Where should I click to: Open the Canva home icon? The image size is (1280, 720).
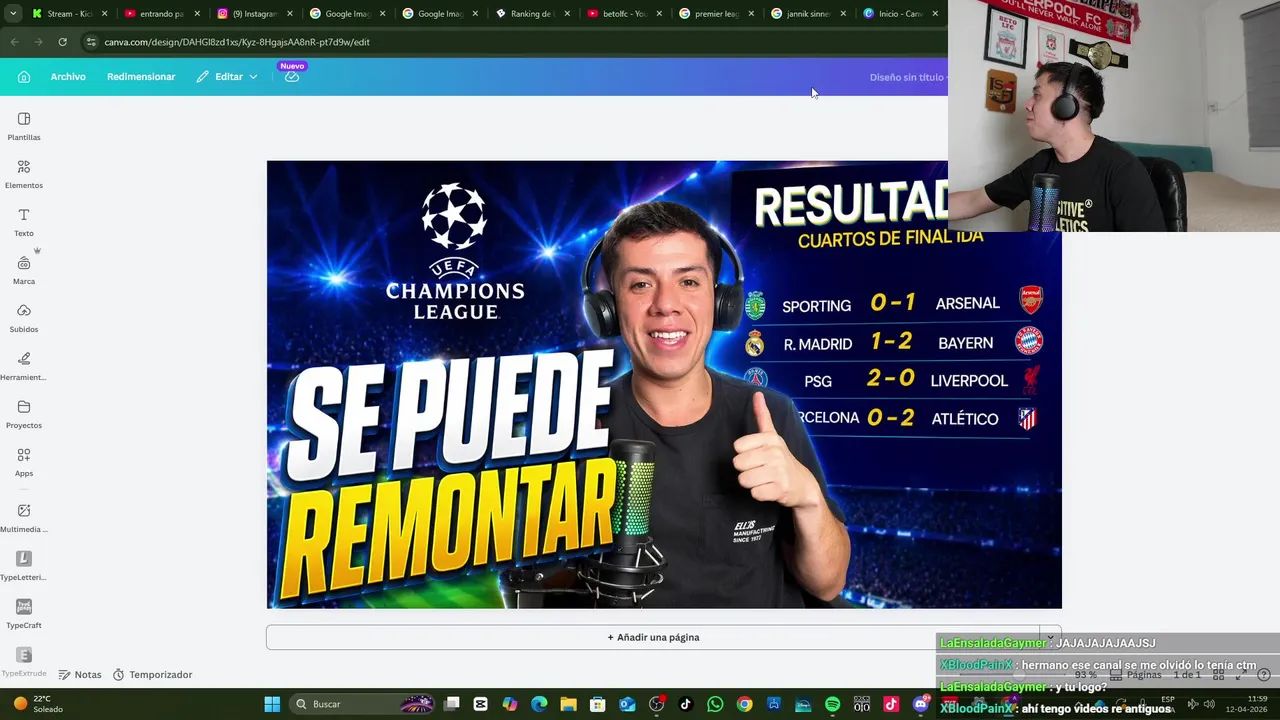(24, 77)
